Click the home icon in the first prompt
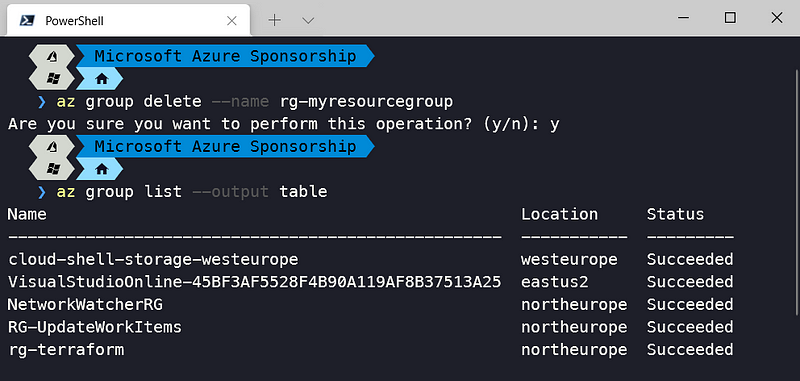 [x=102, y=79]
